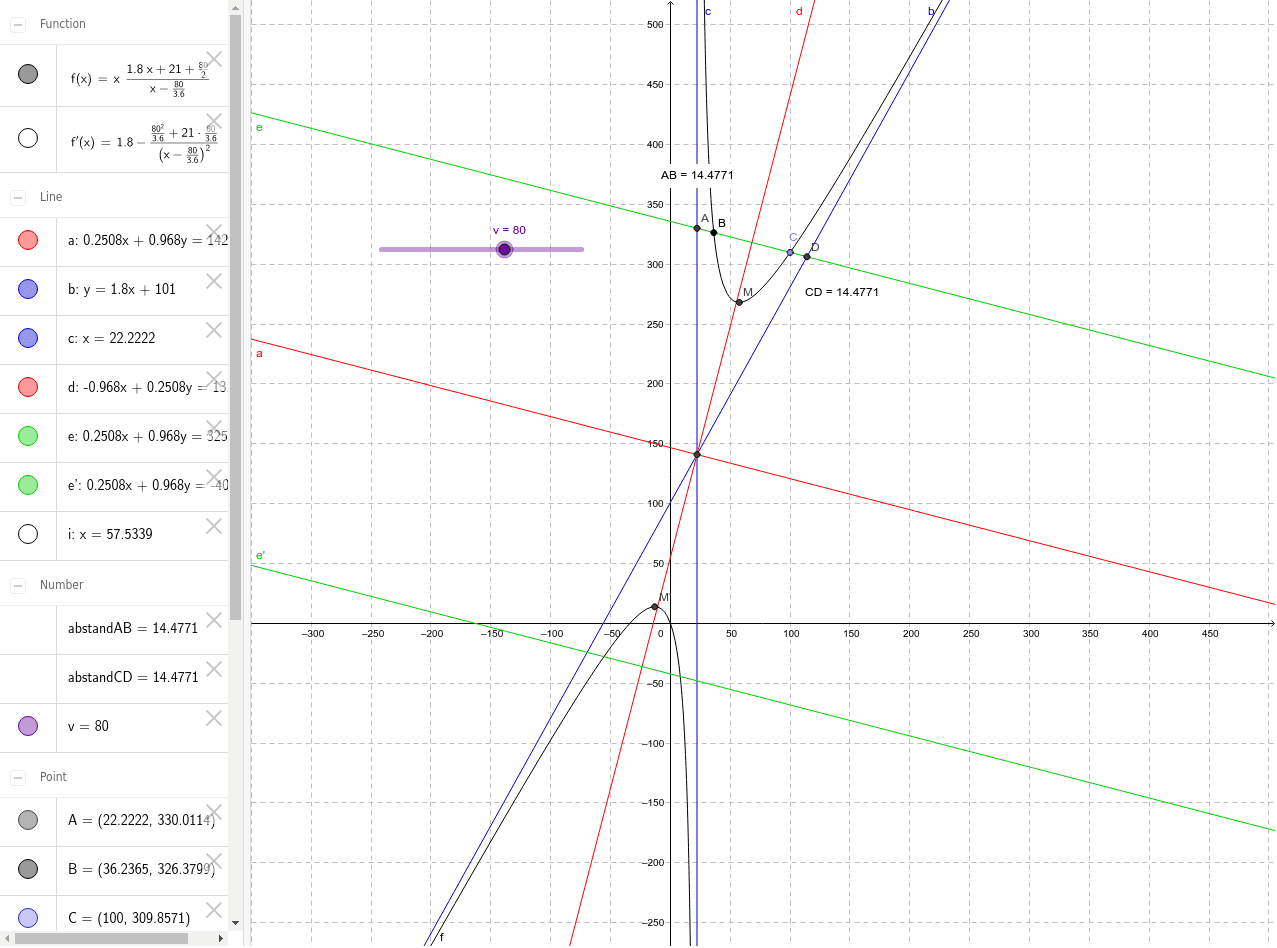This screenshot has height=948, width=1277.
Task: Click the algebra panel vertical scrollbar
Action: [x=235, y=318]
